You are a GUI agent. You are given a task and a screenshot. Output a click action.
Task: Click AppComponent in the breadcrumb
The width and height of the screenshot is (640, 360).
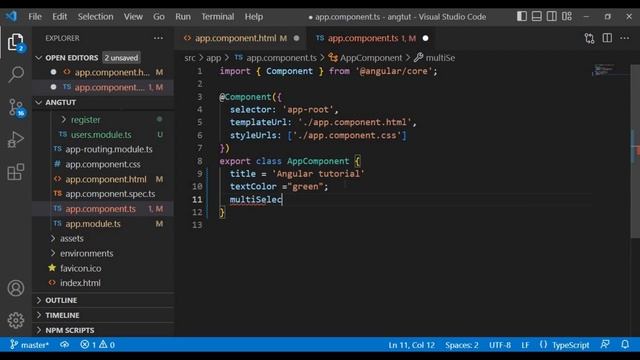click(x=371, y=58)
